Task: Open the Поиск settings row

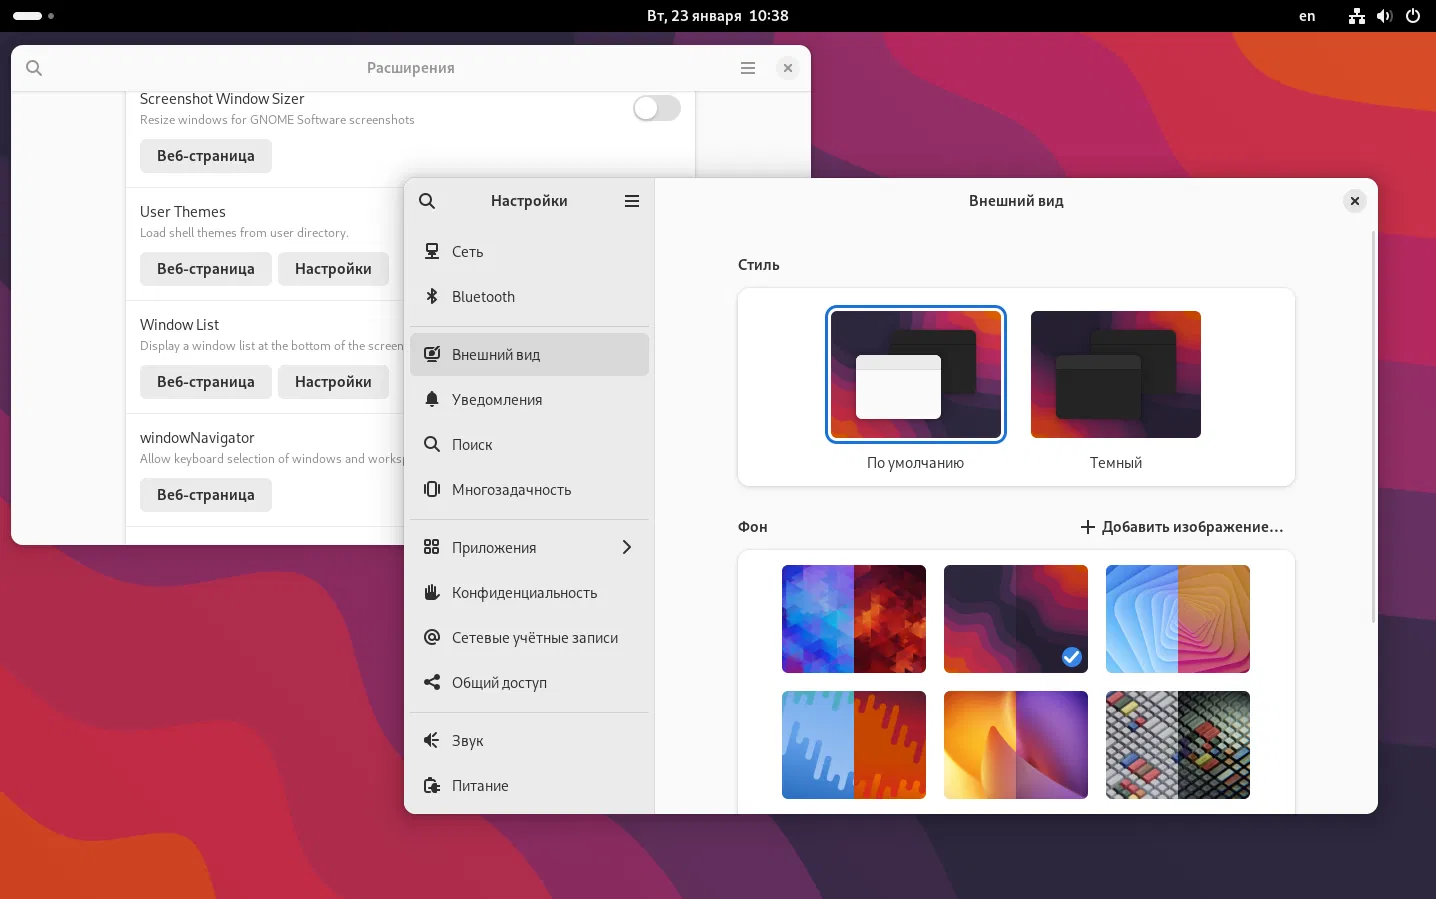Action: [x=530, y=445]
